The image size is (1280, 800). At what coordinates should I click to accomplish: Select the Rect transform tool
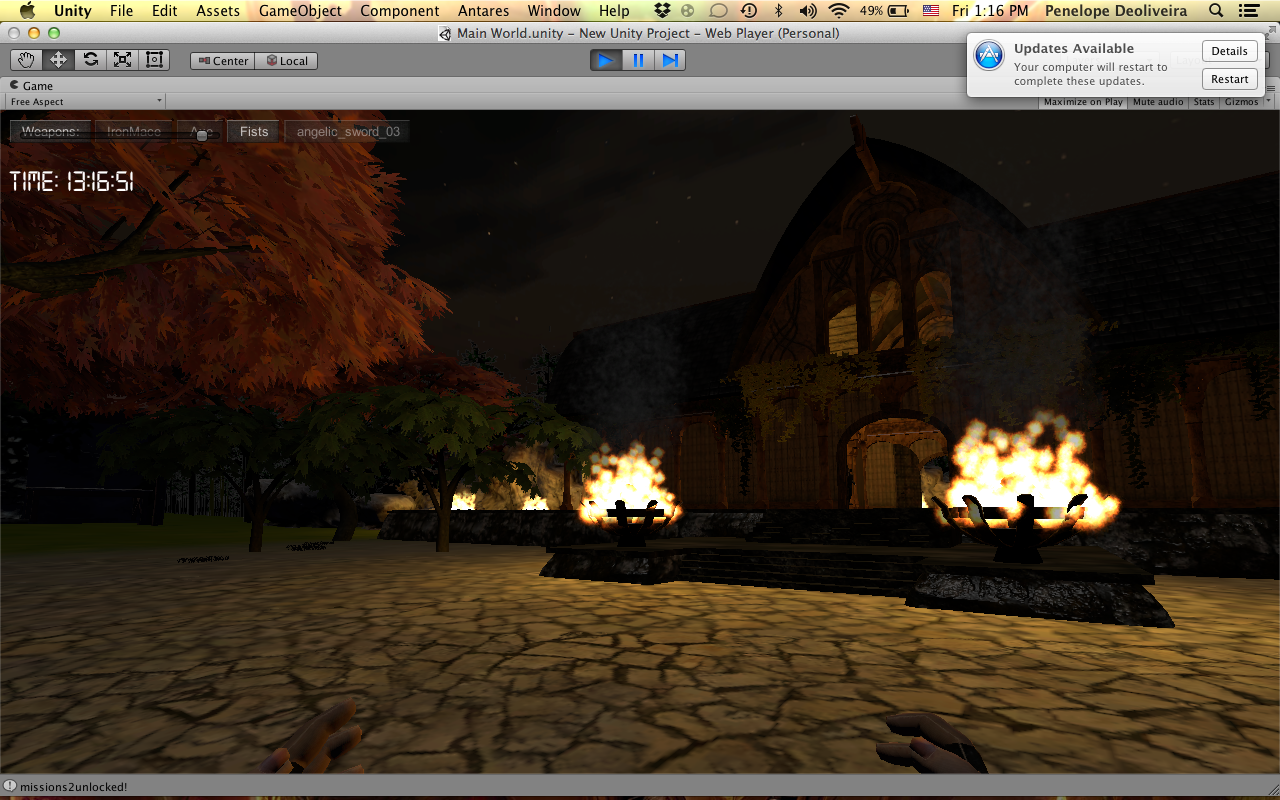pyautogui.click(x=154, y=60)
